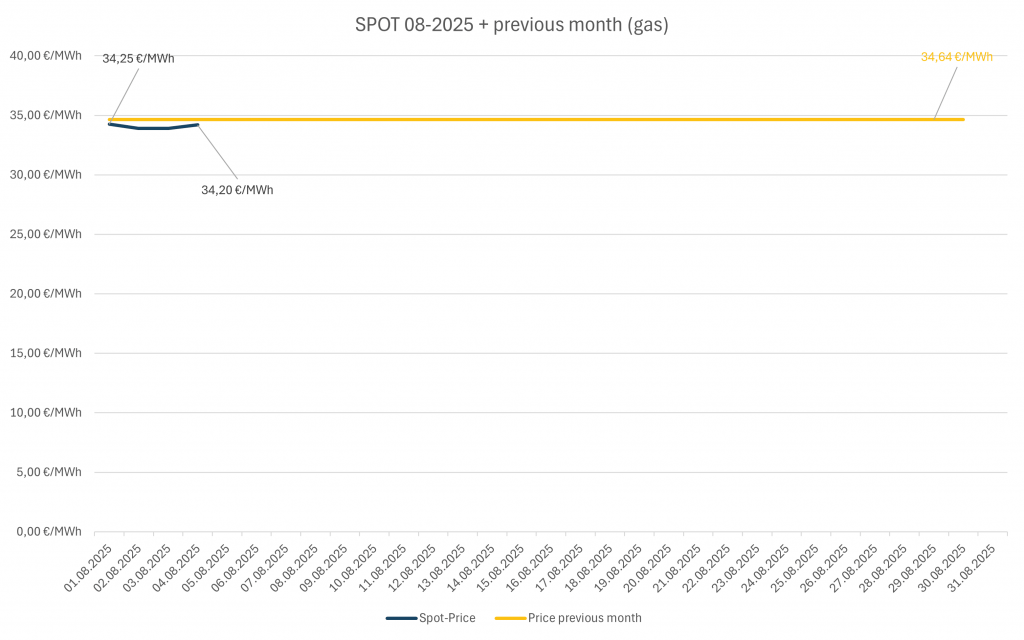
Task: Click the 0,00 €/MWh y-axis label
Action: (x=50, y=531)
